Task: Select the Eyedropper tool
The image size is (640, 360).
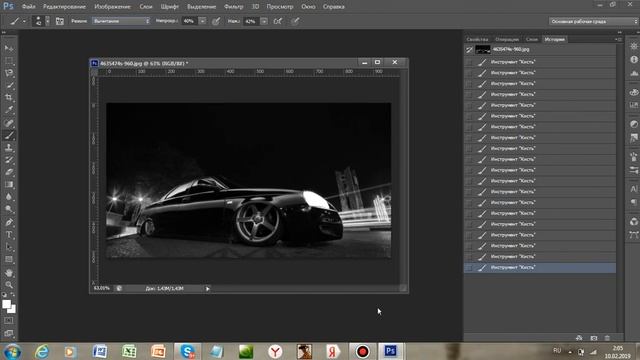Action: [x=9, y=110]
